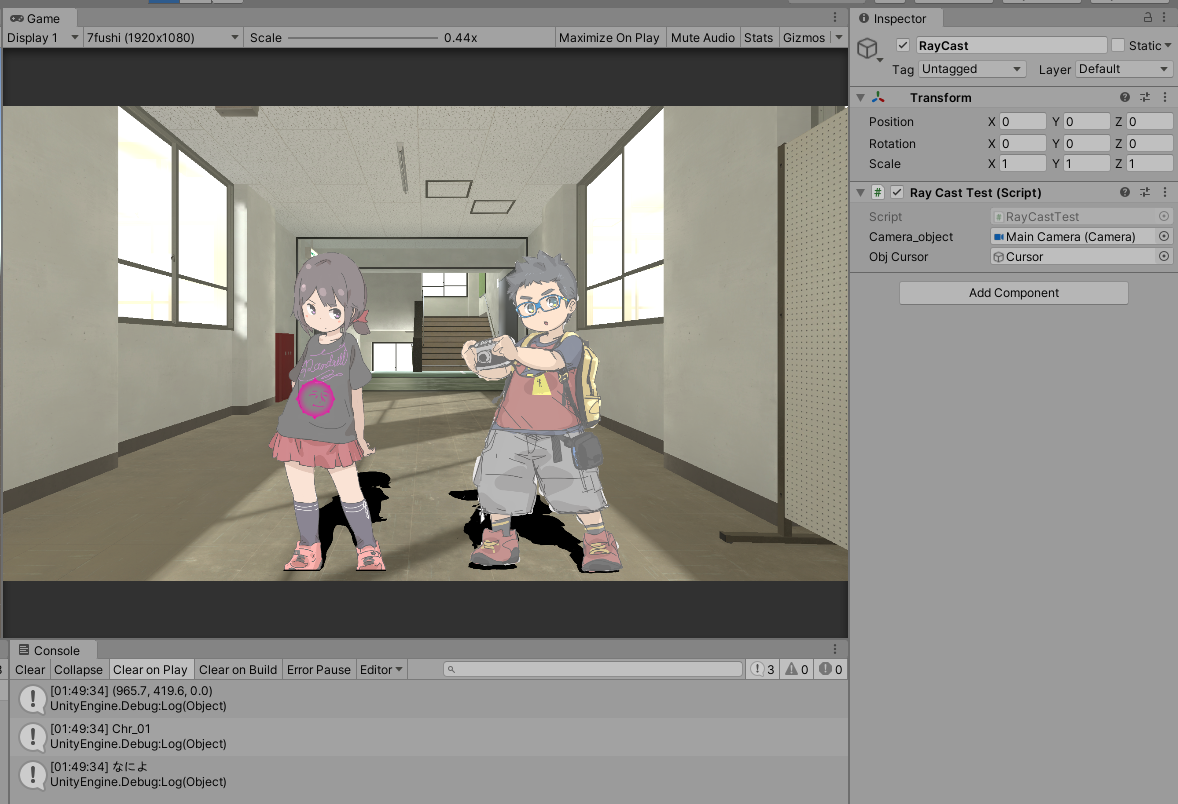Click Ray Cast Test script hash icon
1178x804 pixels.
tap(877, 192)
